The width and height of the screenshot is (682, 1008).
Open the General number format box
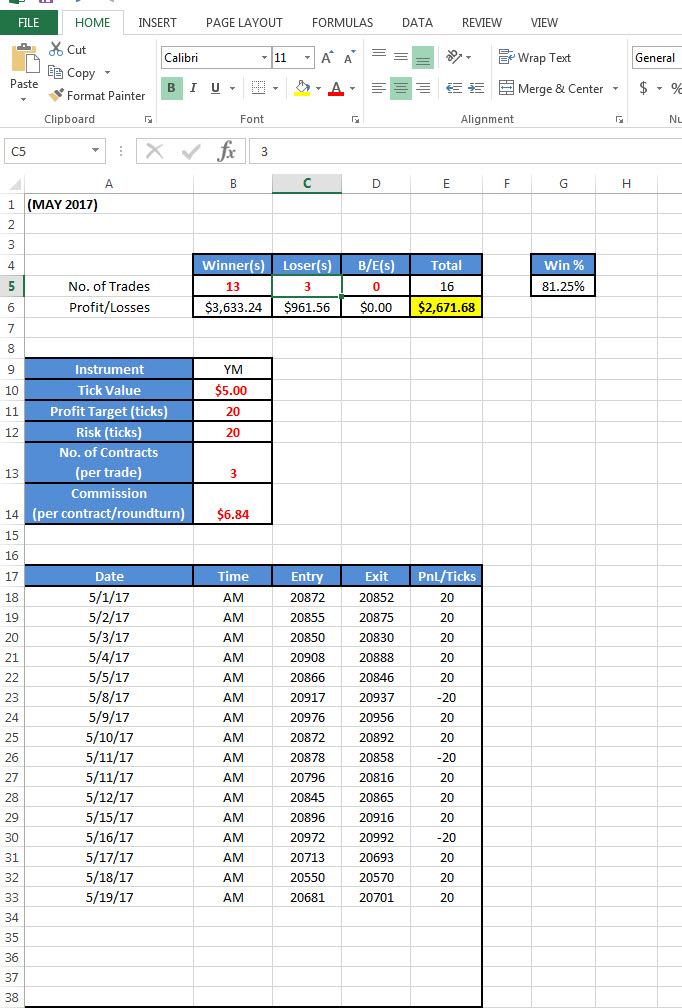(656, 58)
